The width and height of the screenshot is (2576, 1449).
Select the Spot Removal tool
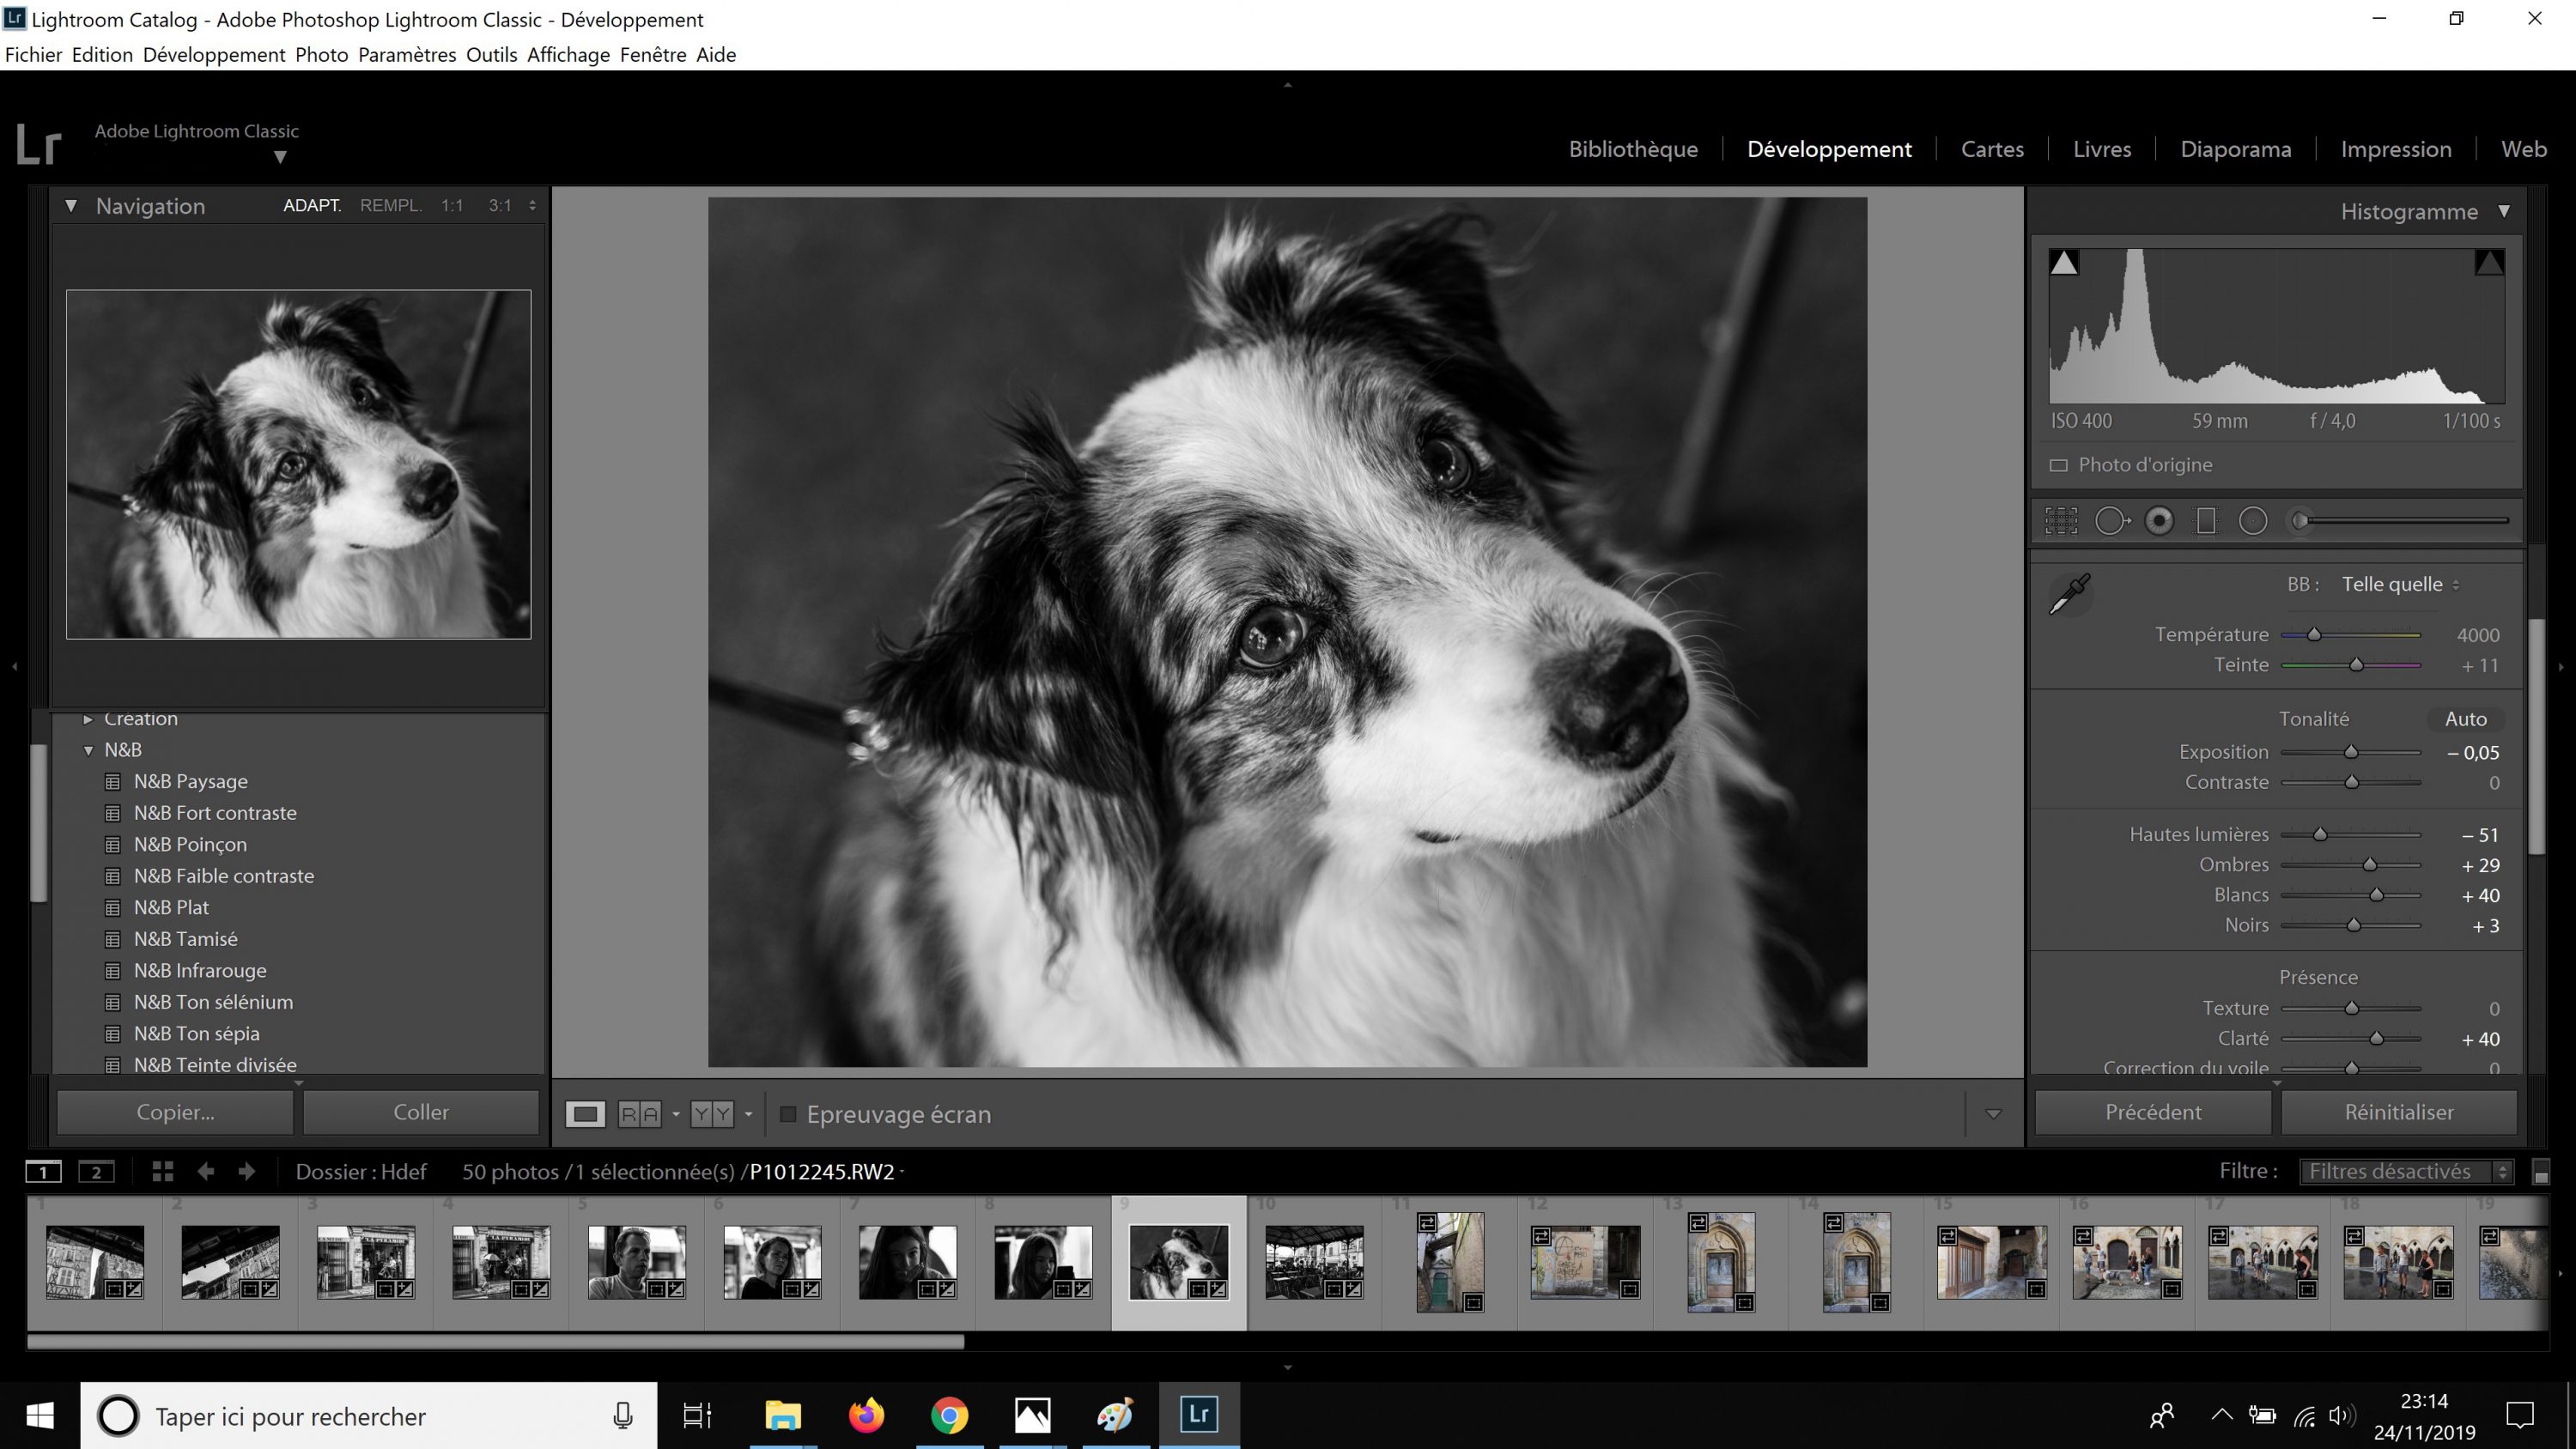pos(2110,521)
